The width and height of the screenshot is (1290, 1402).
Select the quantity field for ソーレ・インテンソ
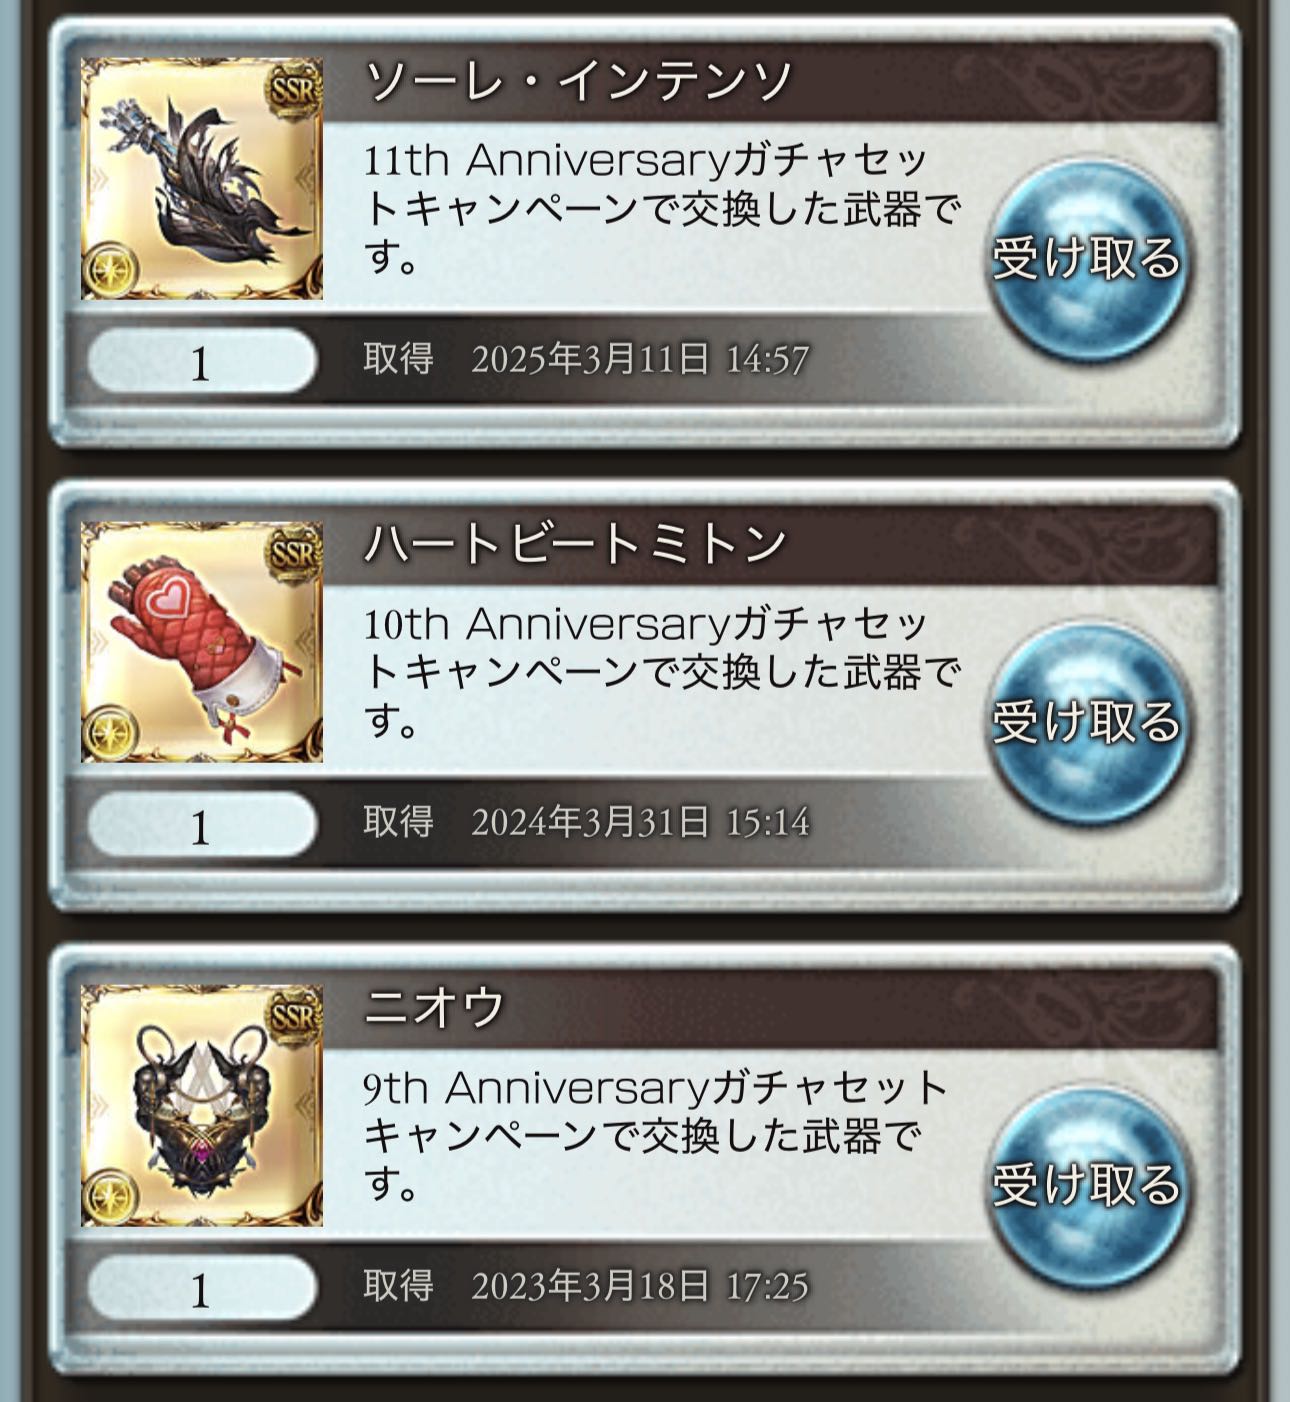click(x=202, y=361)
